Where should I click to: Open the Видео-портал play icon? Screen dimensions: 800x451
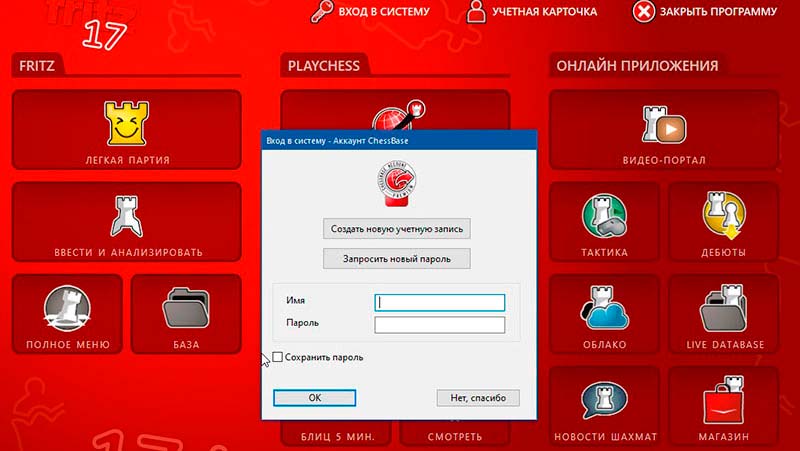click(x=664, y=124)
